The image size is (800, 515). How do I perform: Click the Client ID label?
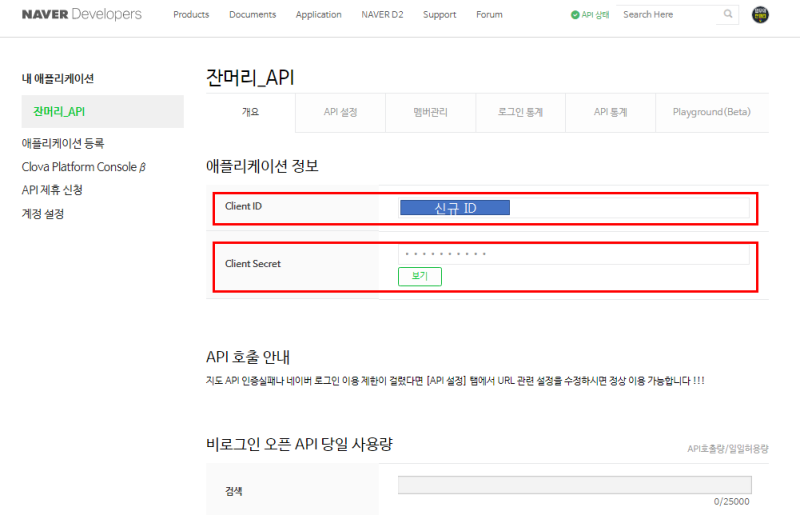tap(243, 206)
